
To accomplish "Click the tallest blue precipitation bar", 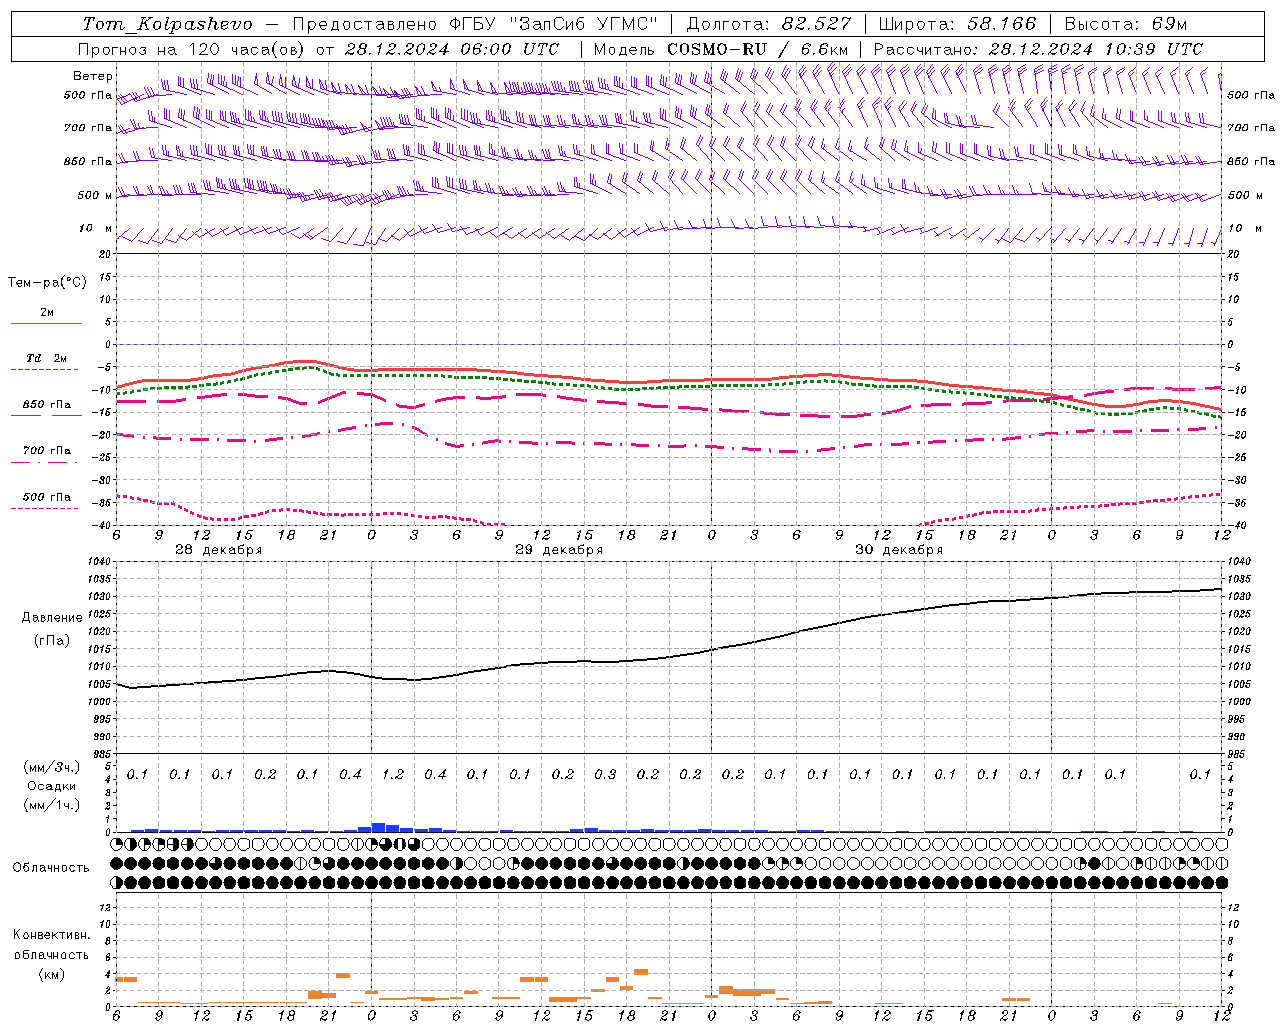I will pyautogui.click(x=378, y=827).
